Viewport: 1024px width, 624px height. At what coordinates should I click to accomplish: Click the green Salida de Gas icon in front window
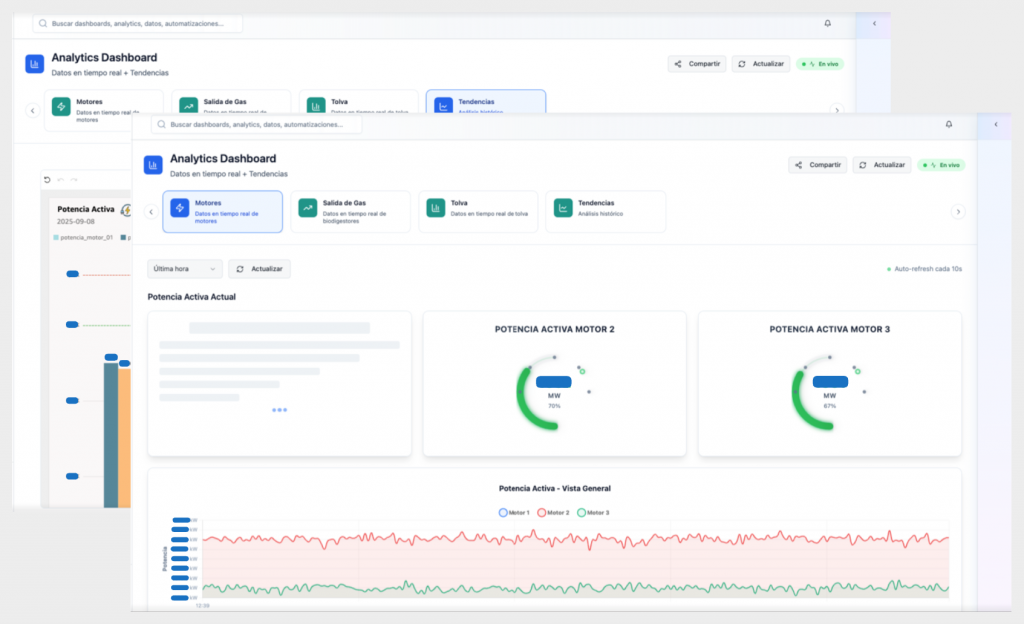pyautogui.click(x=308, y=208)
